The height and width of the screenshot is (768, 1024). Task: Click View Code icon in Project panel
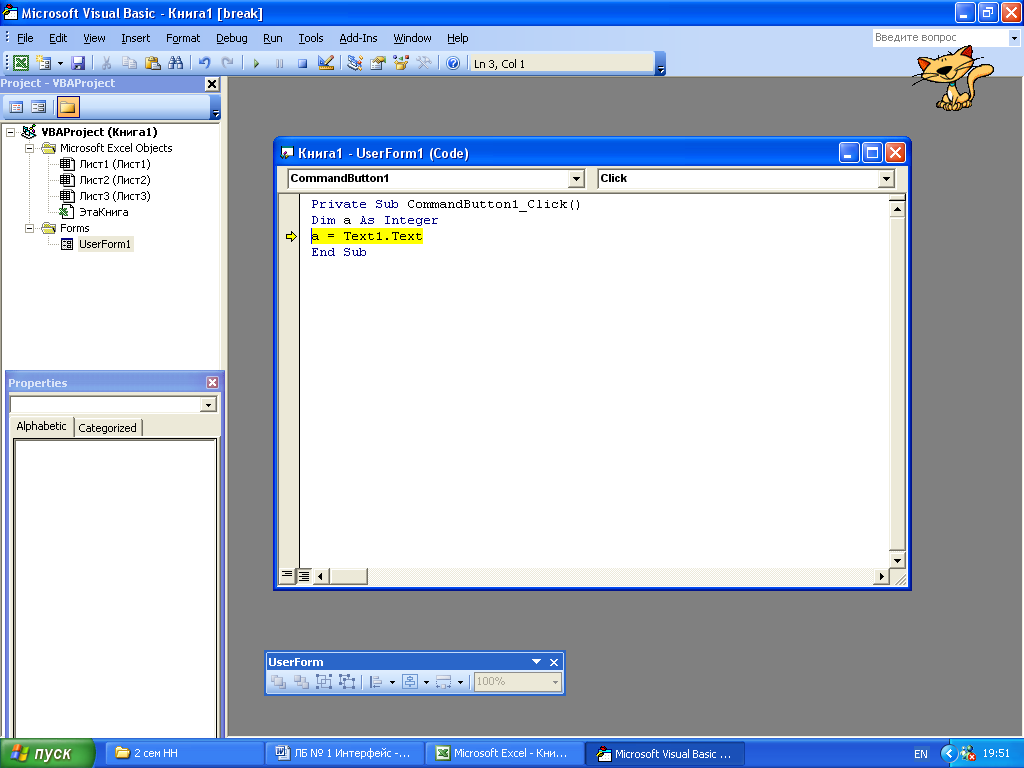click(16, 107)
